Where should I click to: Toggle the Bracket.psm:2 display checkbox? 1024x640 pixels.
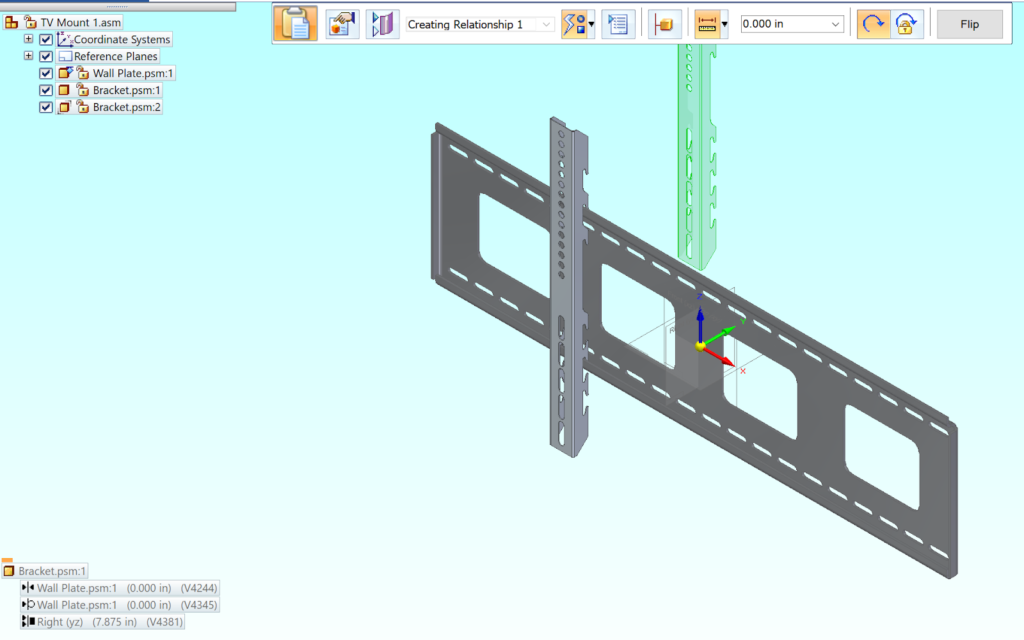pos(46,106)
